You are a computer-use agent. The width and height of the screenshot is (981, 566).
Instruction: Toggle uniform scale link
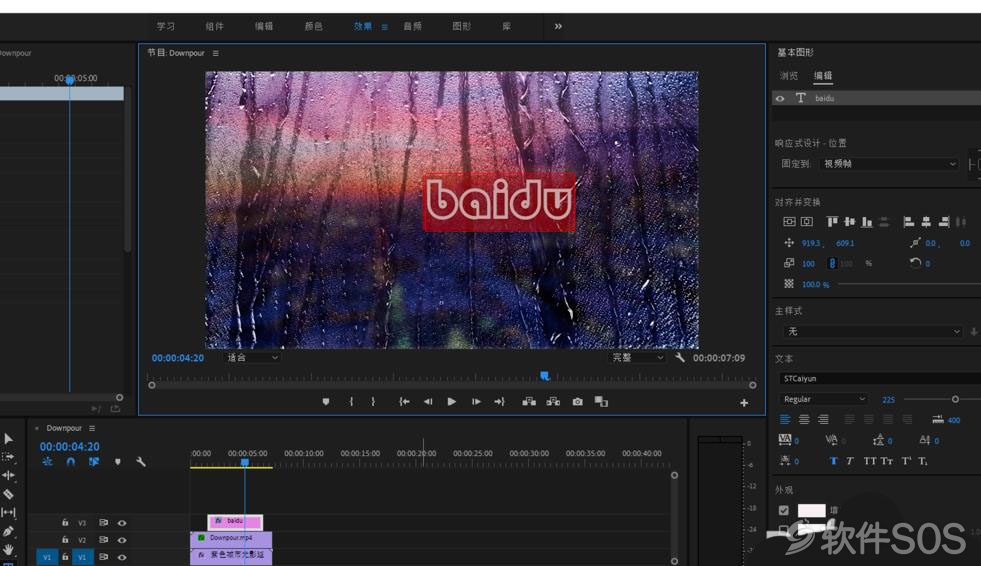[832, 263]
